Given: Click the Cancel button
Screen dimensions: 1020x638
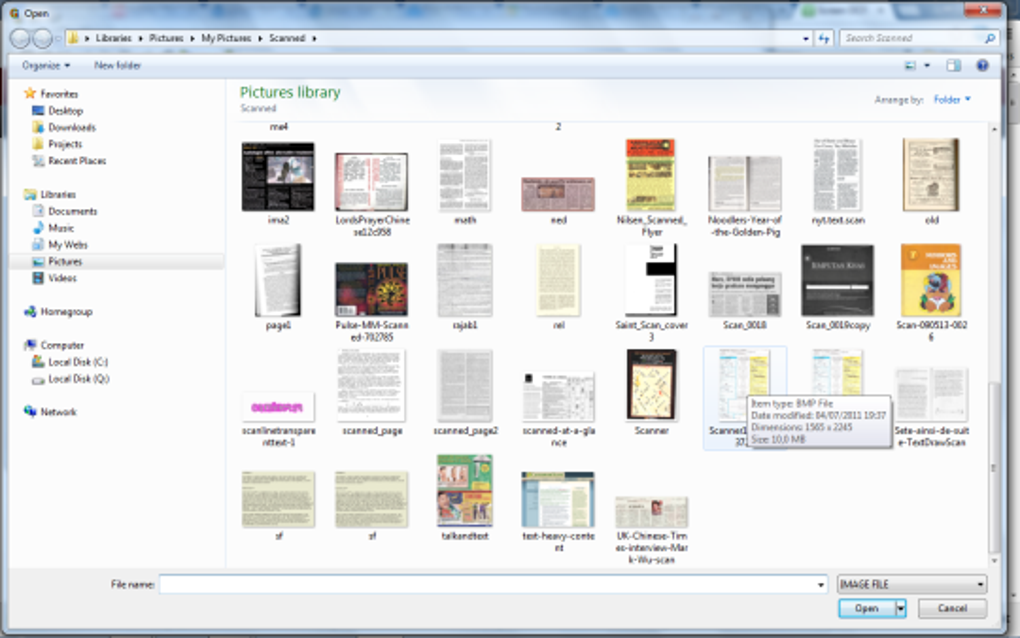Looking at the screenshot, I should point(952,609).
